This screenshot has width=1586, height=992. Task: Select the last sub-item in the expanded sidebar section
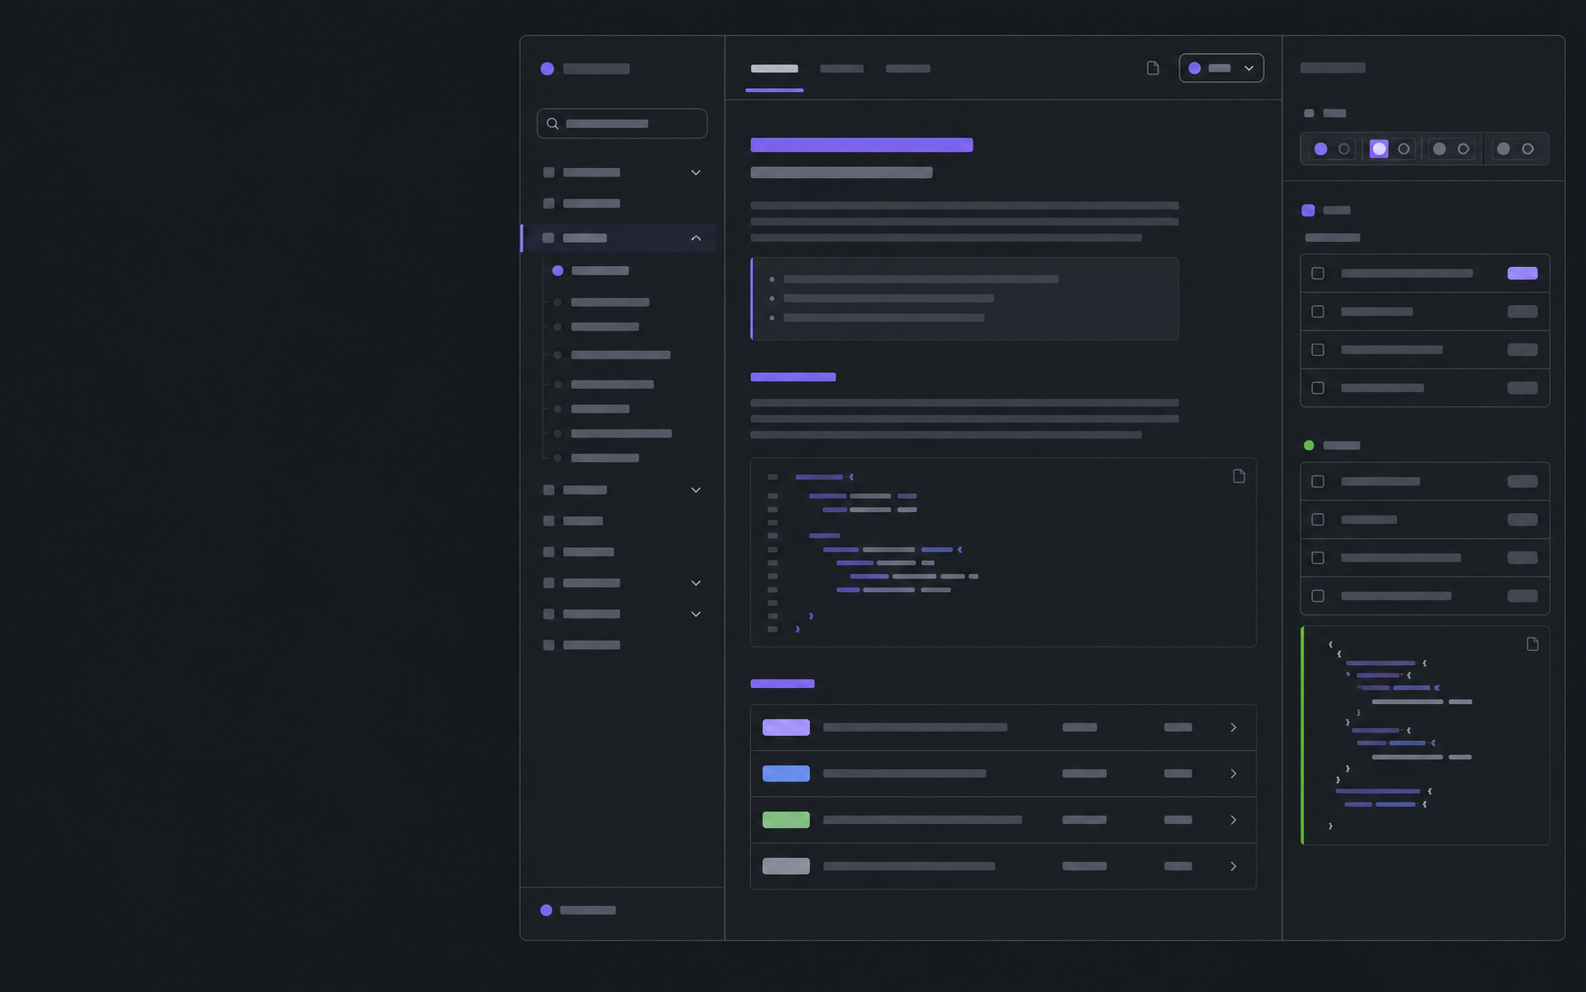pos(605,458)
